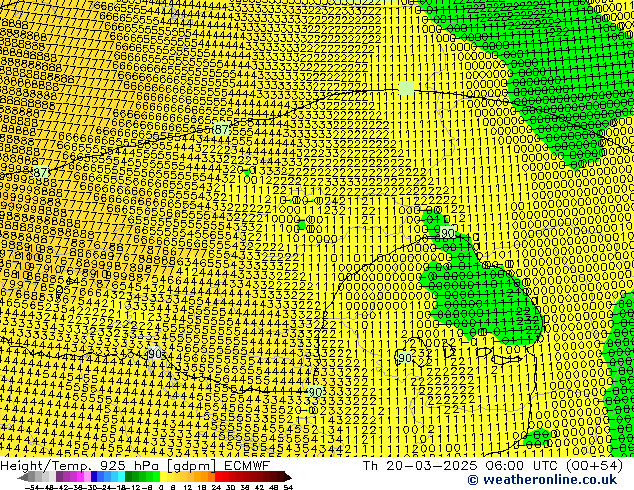The width and height of the screenshot is (634, 490).
Task: Pick the bright red swatch above 24 label
Action: [x=219, y=477]
